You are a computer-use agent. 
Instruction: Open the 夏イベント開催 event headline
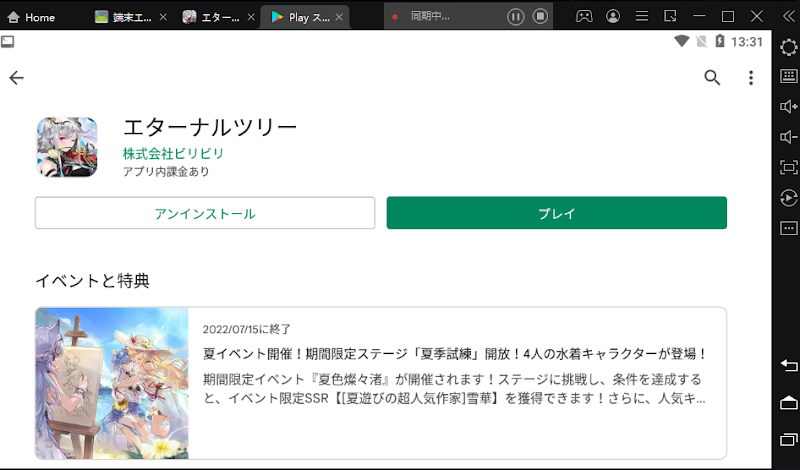[454, 354]
